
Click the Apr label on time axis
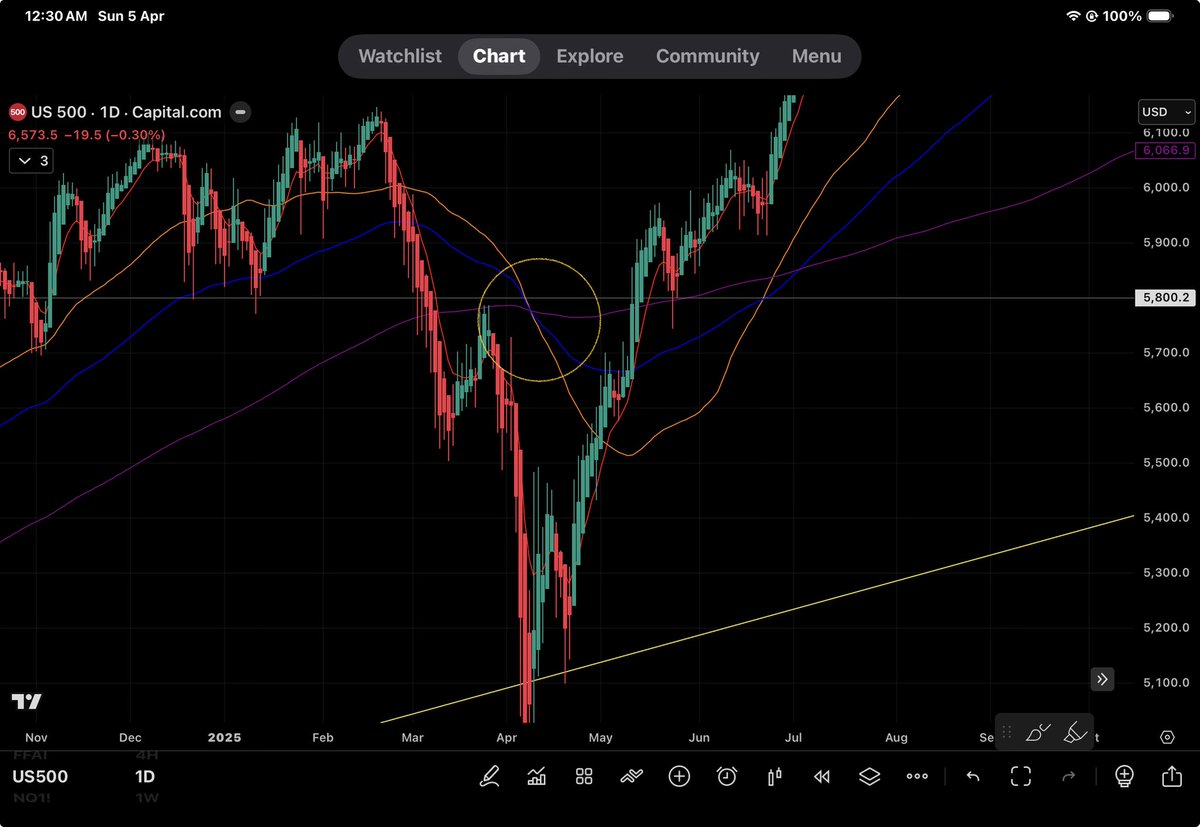point(506,738)
